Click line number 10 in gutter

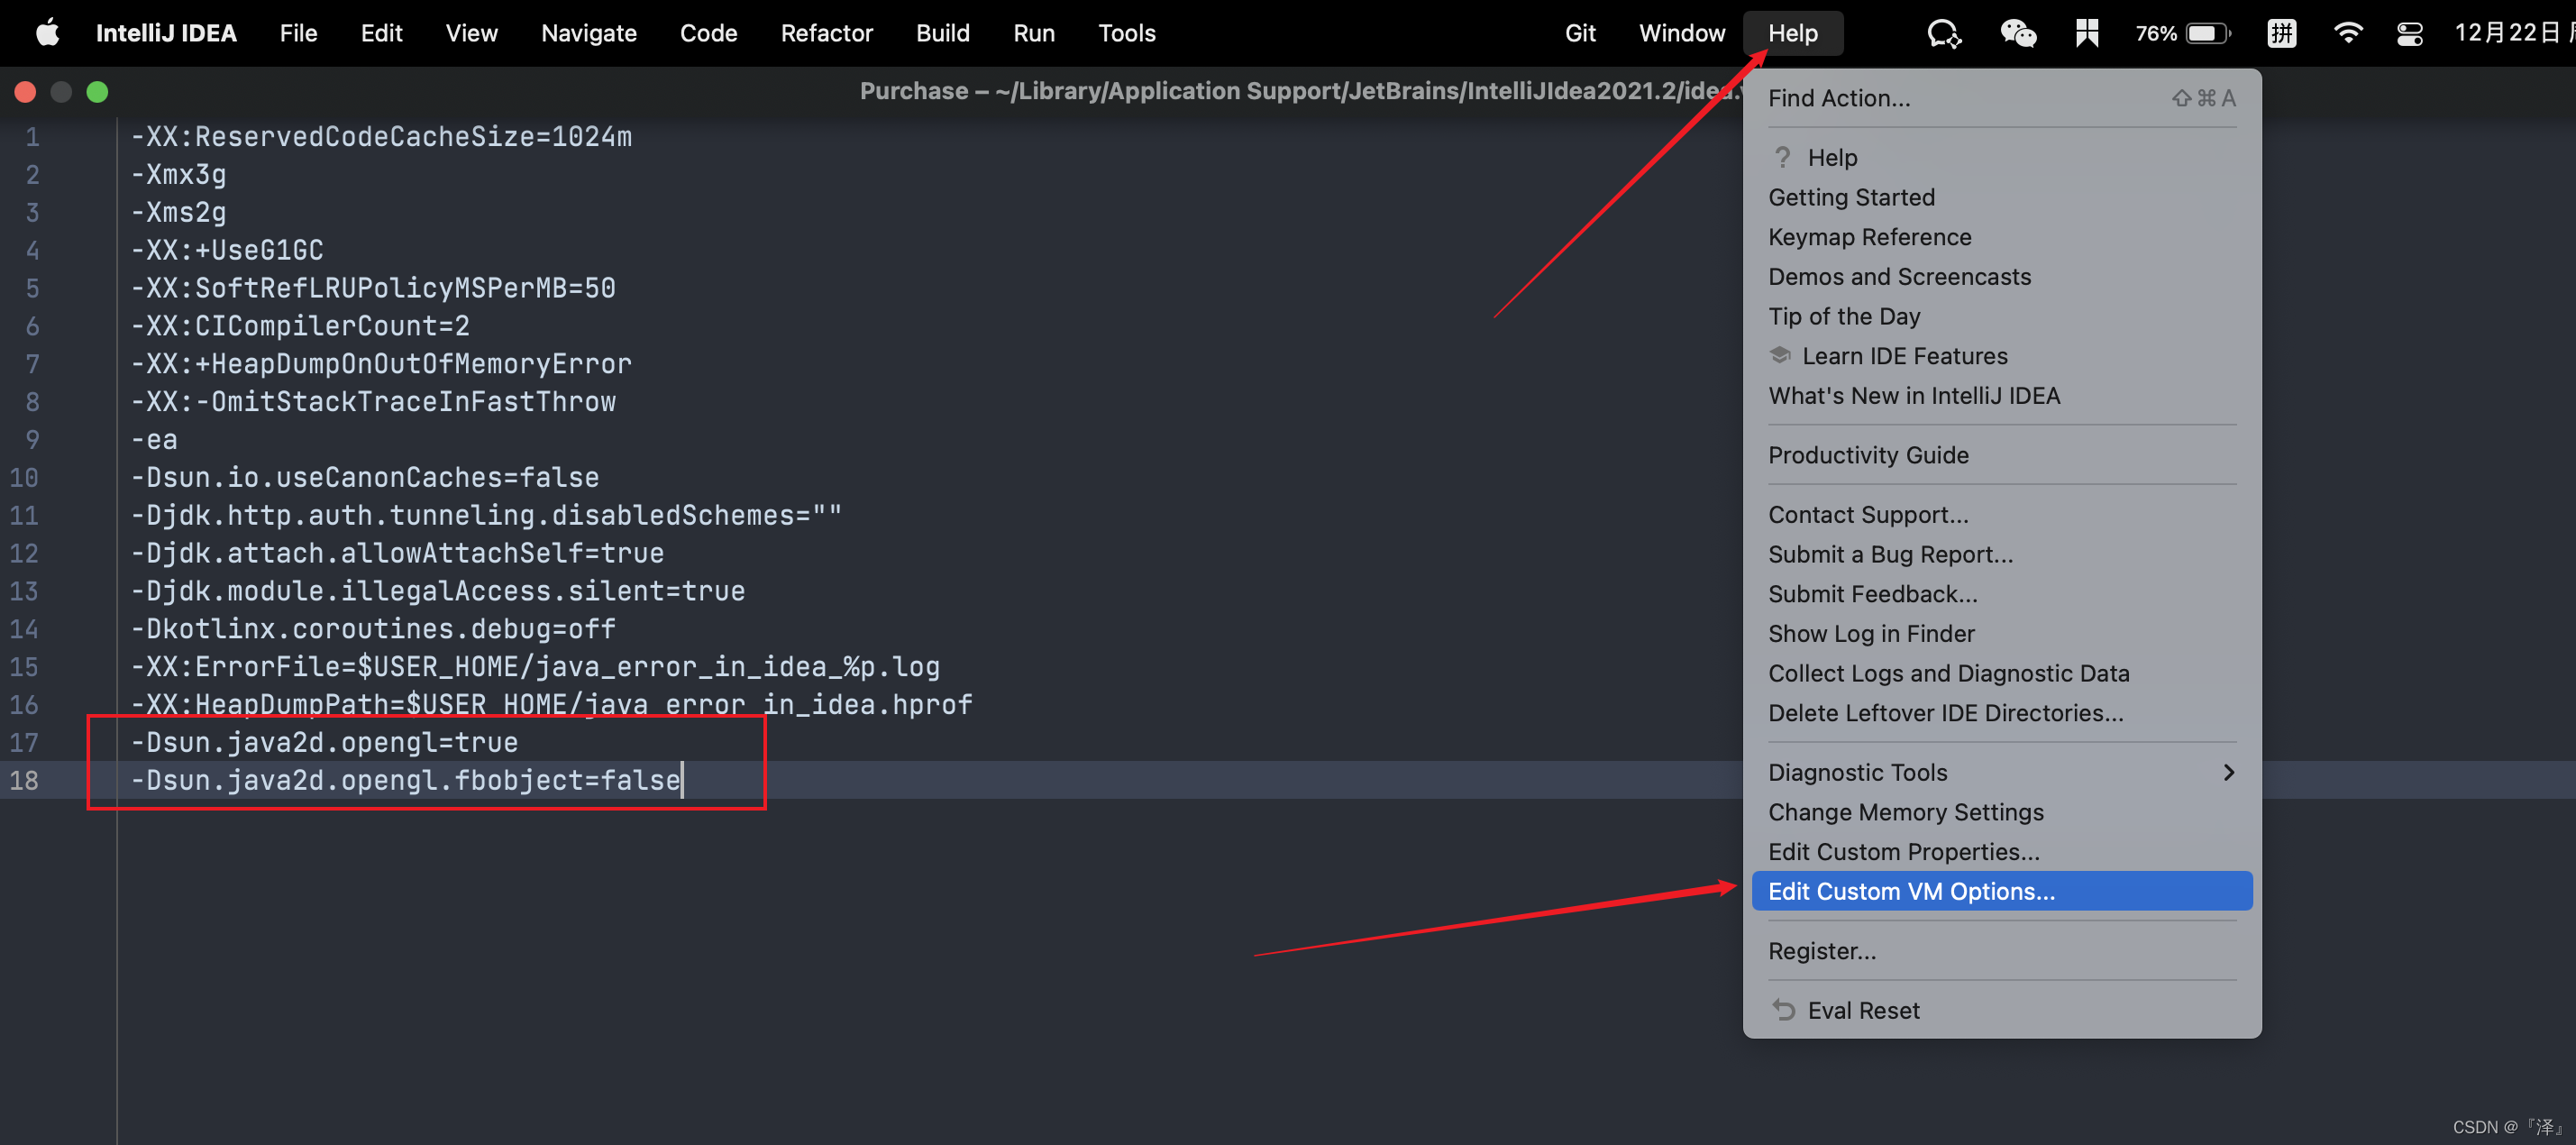(24, 477)
